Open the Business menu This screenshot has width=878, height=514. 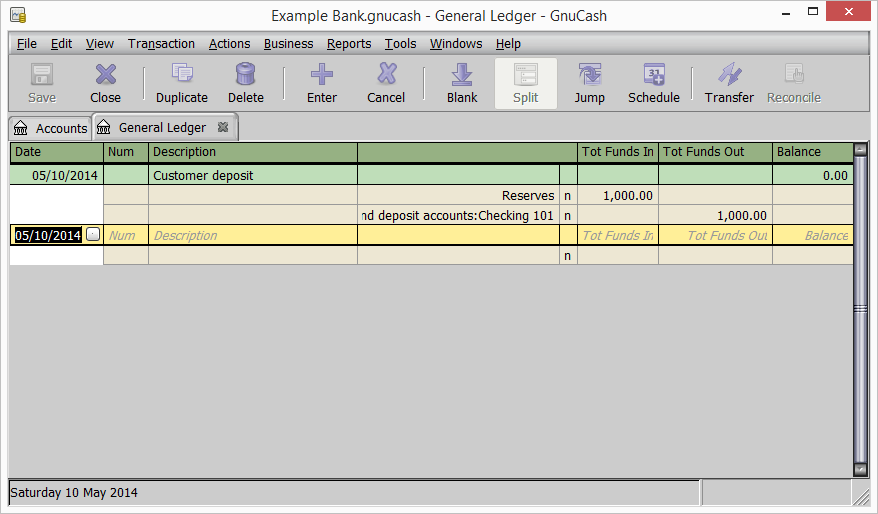pyautogui.click(x=288, y=44)
